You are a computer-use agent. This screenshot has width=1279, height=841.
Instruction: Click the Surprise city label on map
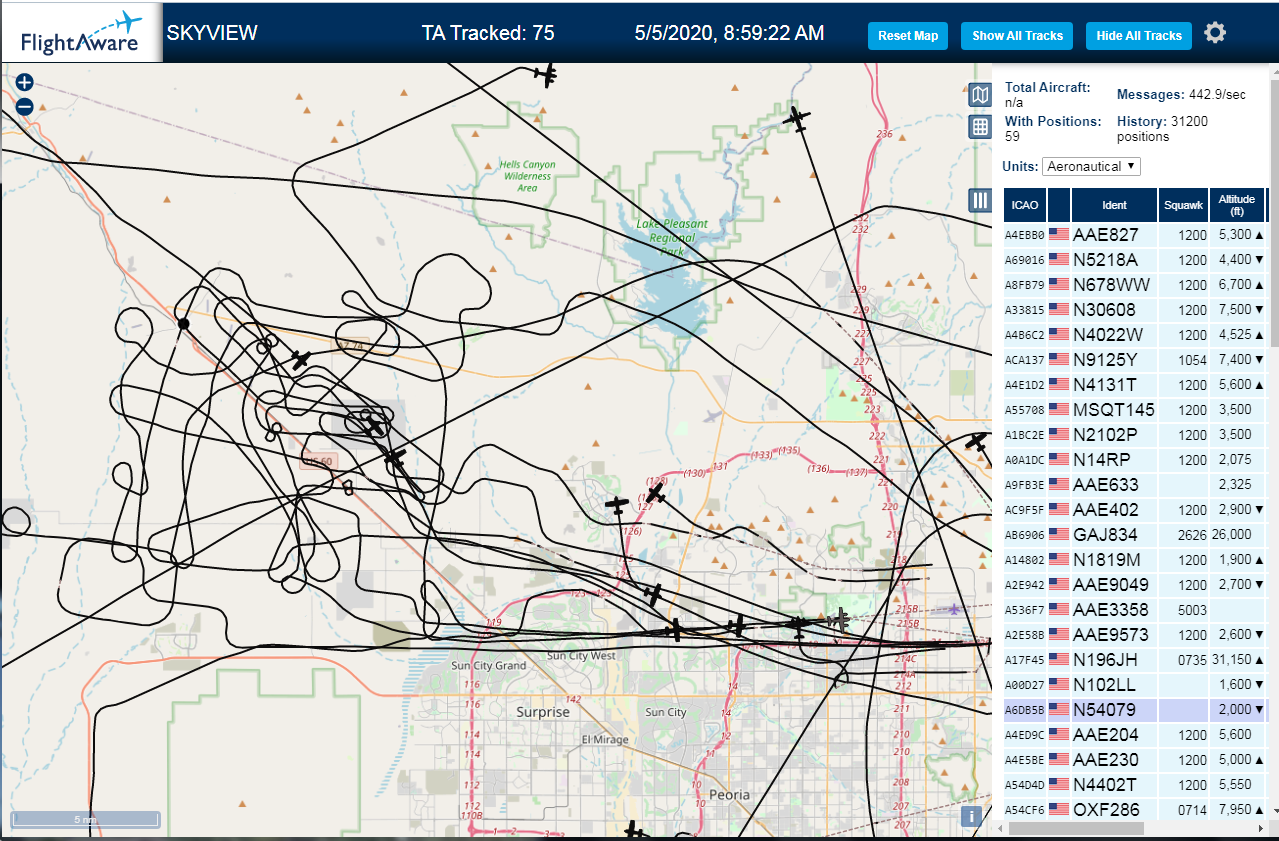543,712
